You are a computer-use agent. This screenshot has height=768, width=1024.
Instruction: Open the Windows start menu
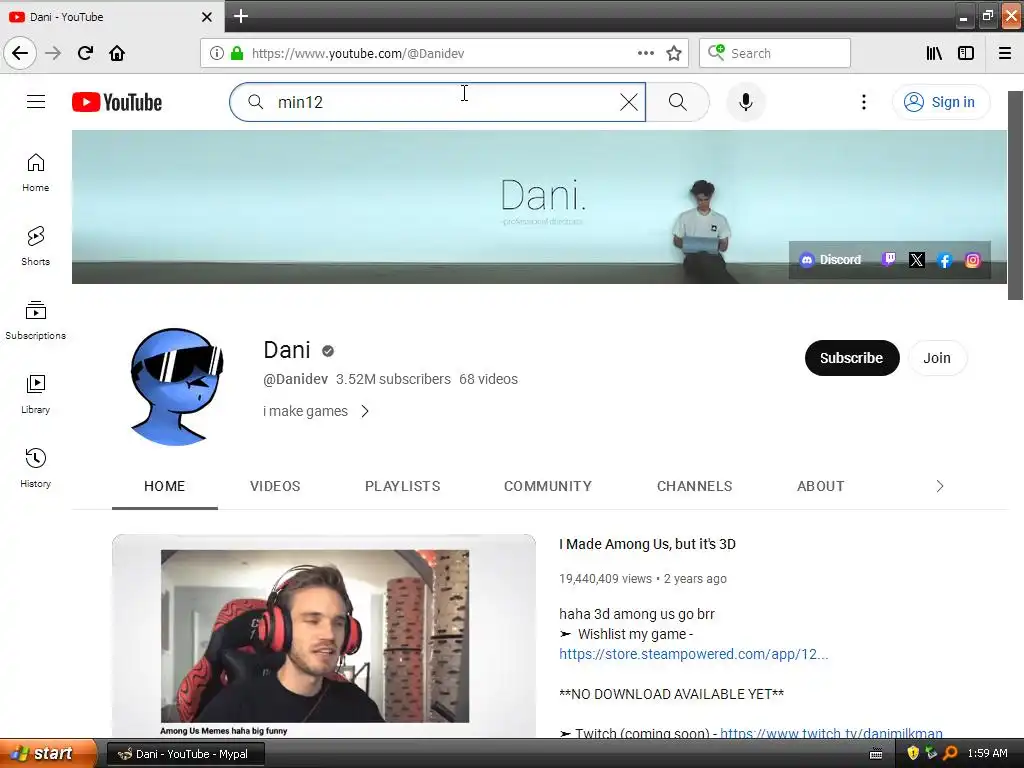(x=48, y=753)
